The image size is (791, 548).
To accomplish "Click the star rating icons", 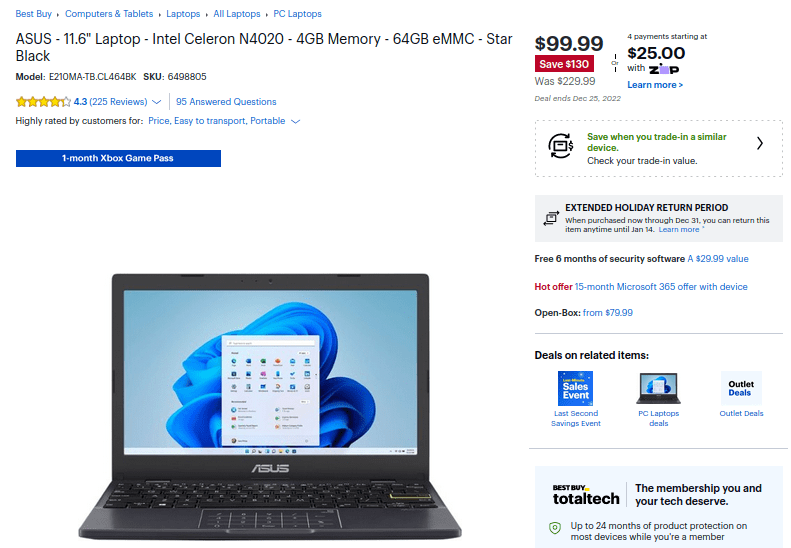I will [x=43, y=102].
